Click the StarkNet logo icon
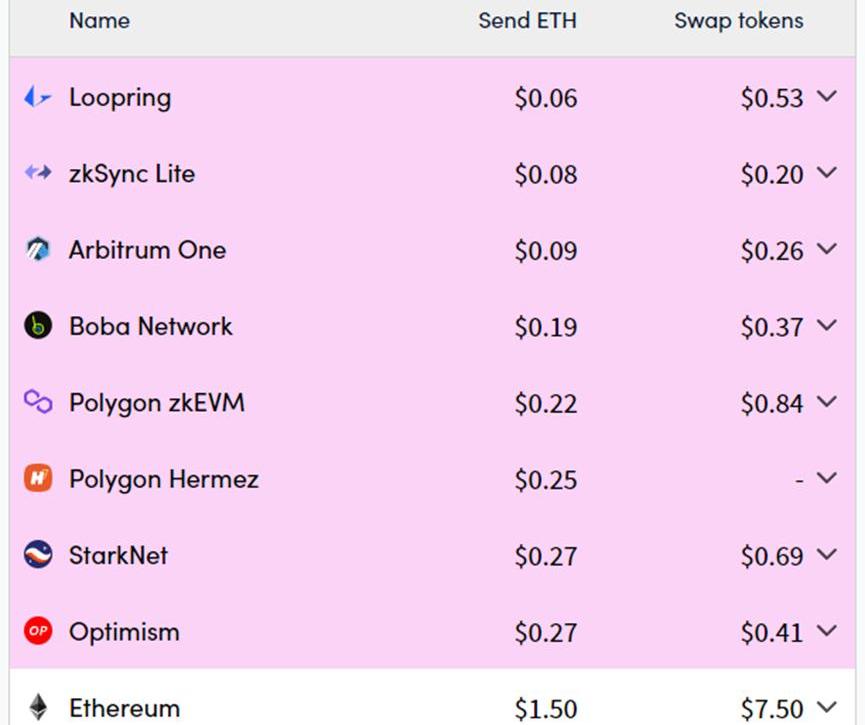The width and height of the screenshot is (865, 725). (37, 555)
